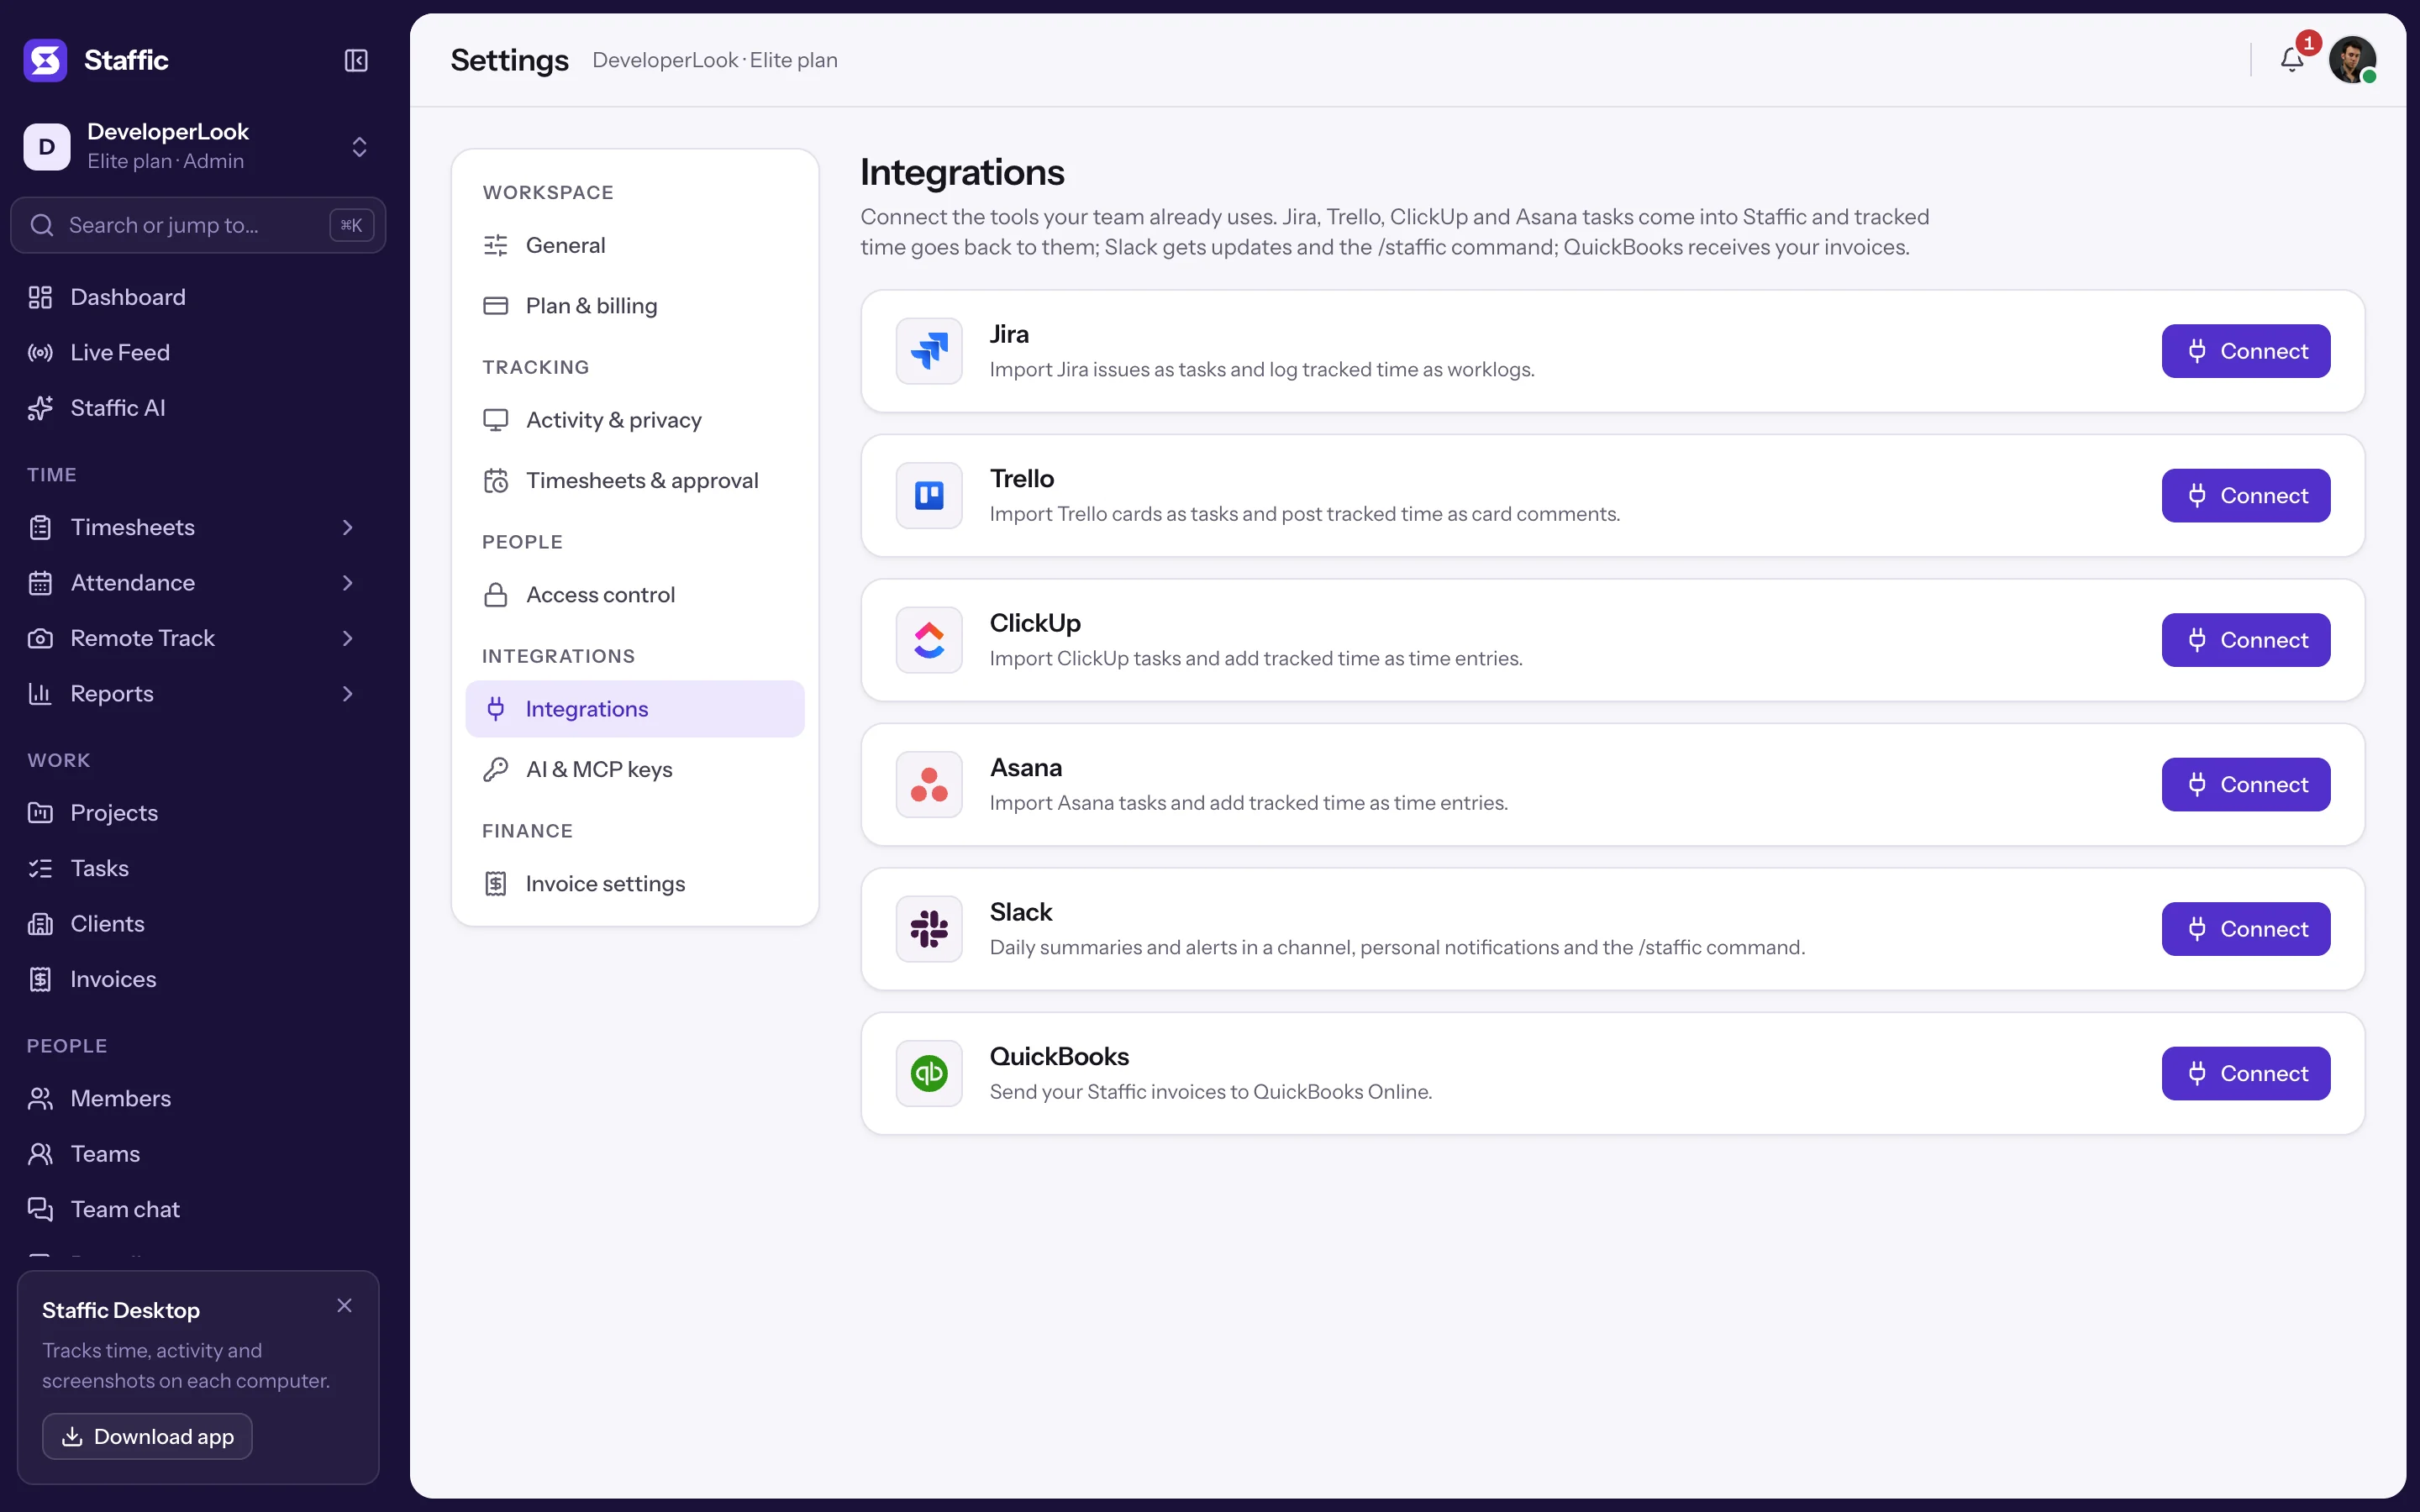
Task: Connect the Asana integration
Action: point(2245,784)
